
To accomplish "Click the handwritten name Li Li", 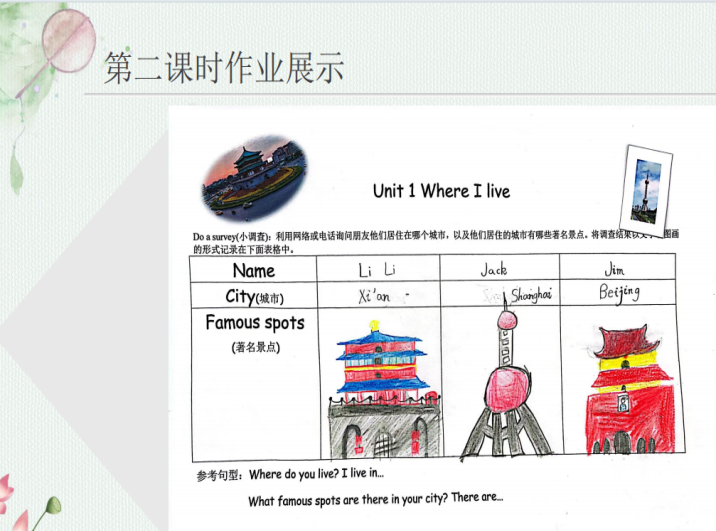I will [377, 270].
